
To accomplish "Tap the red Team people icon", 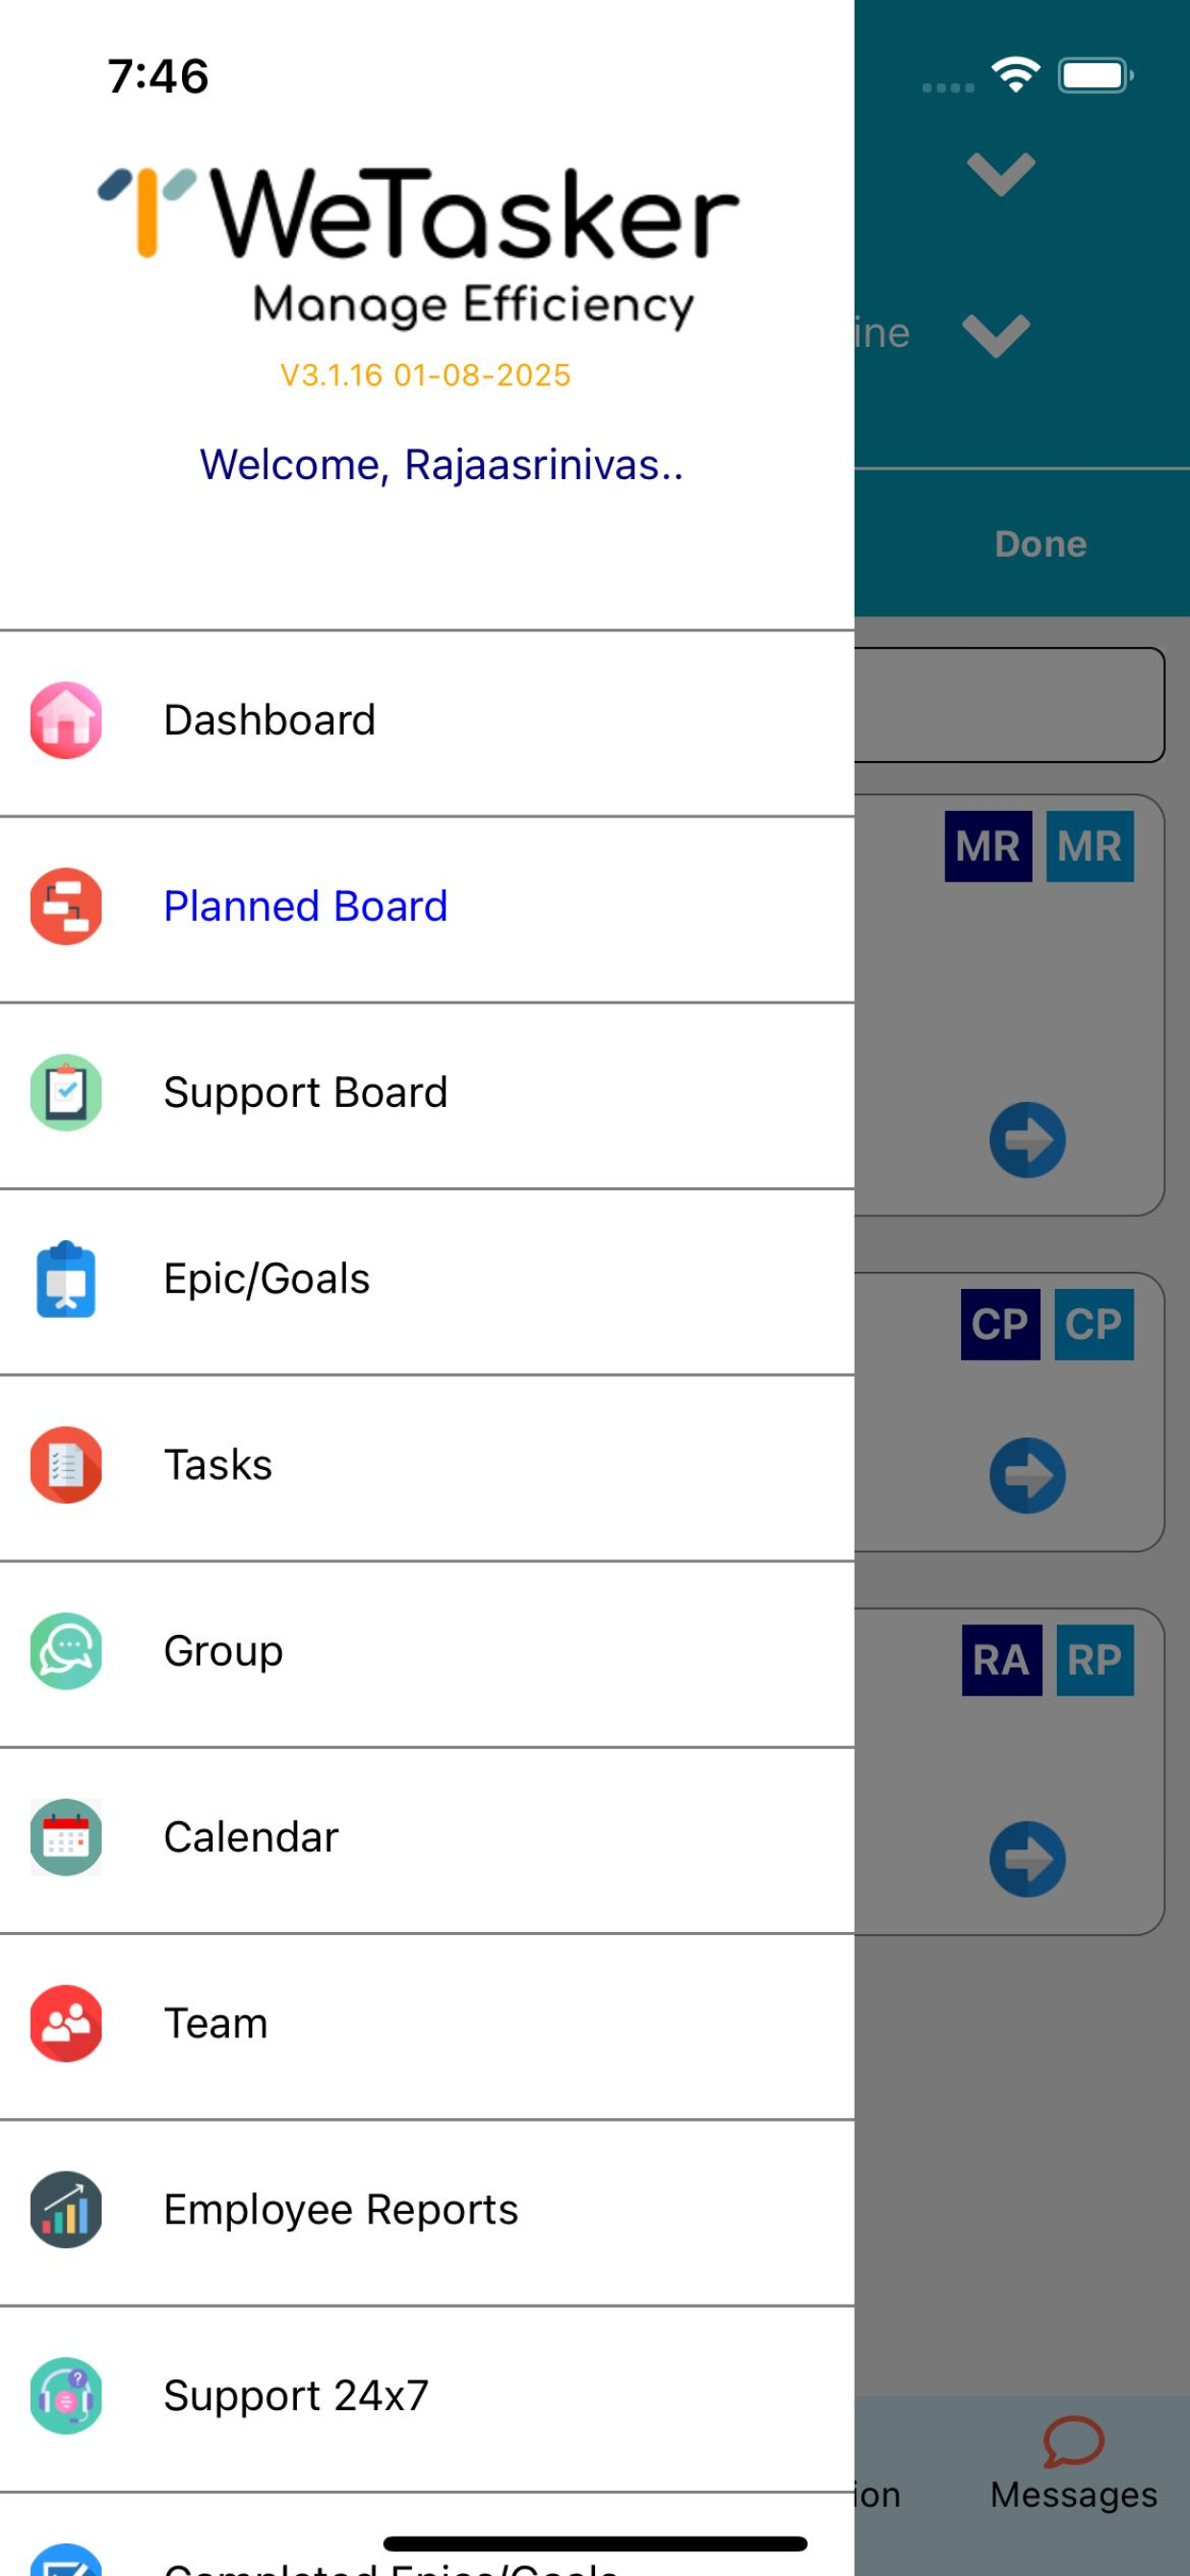I will (66, 2023).
